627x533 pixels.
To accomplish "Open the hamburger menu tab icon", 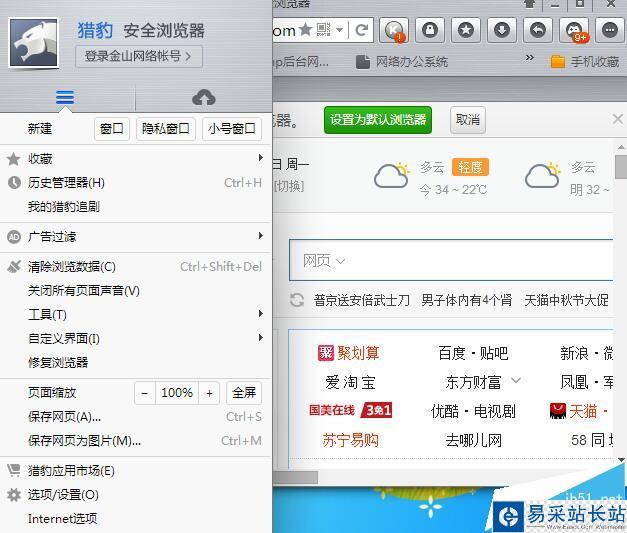I will coord(65,97).
